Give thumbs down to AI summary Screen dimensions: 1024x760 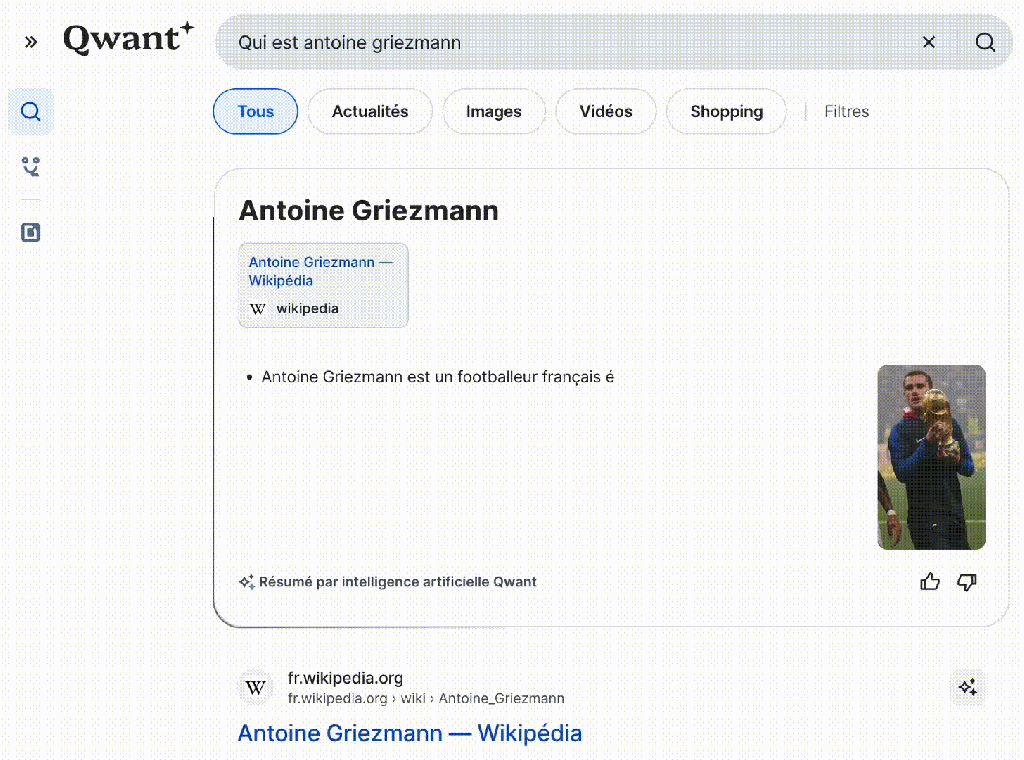tap(967, 581)
